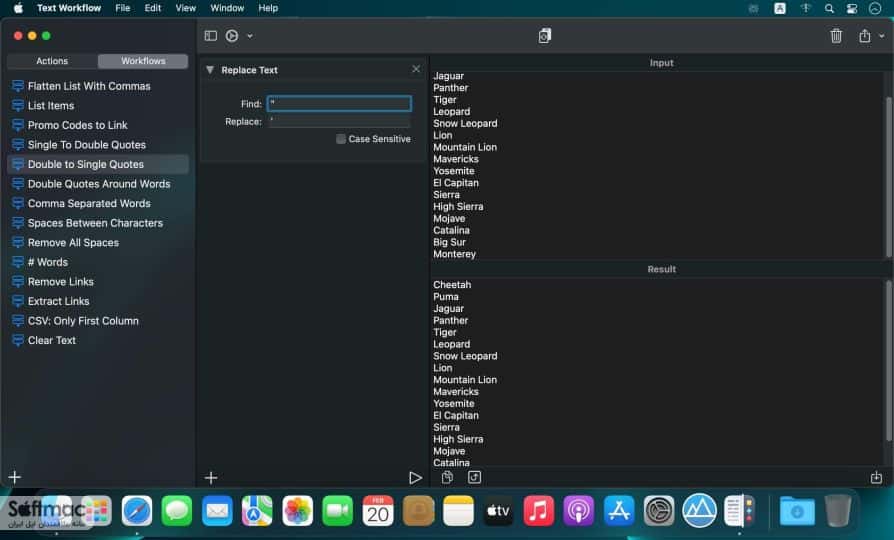Image resolution: width=894 pixels, height=540 pixels.
Task: Click the Replace input field
Action: coord(339,121)
